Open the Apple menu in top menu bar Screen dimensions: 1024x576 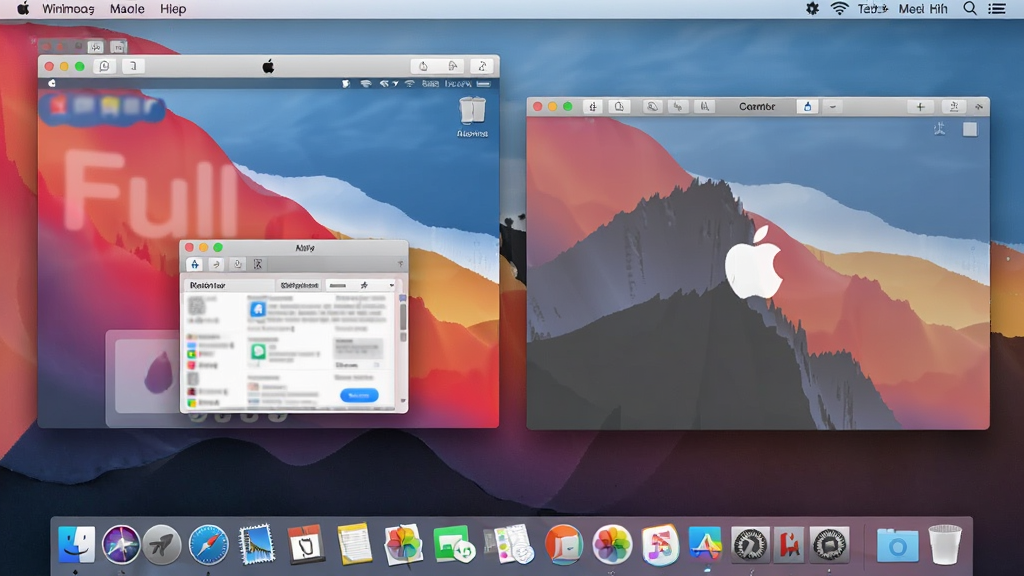23,8
